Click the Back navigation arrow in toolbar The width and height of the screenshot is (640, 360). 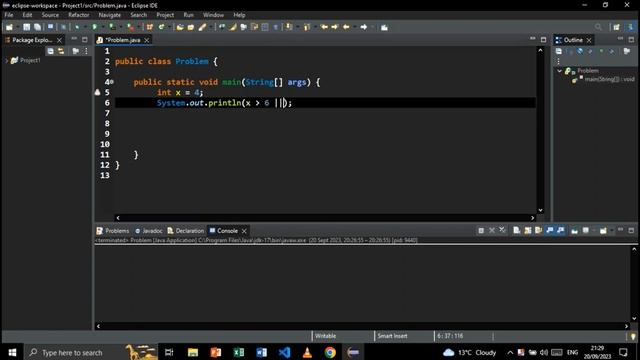click(x=346, y=27)
